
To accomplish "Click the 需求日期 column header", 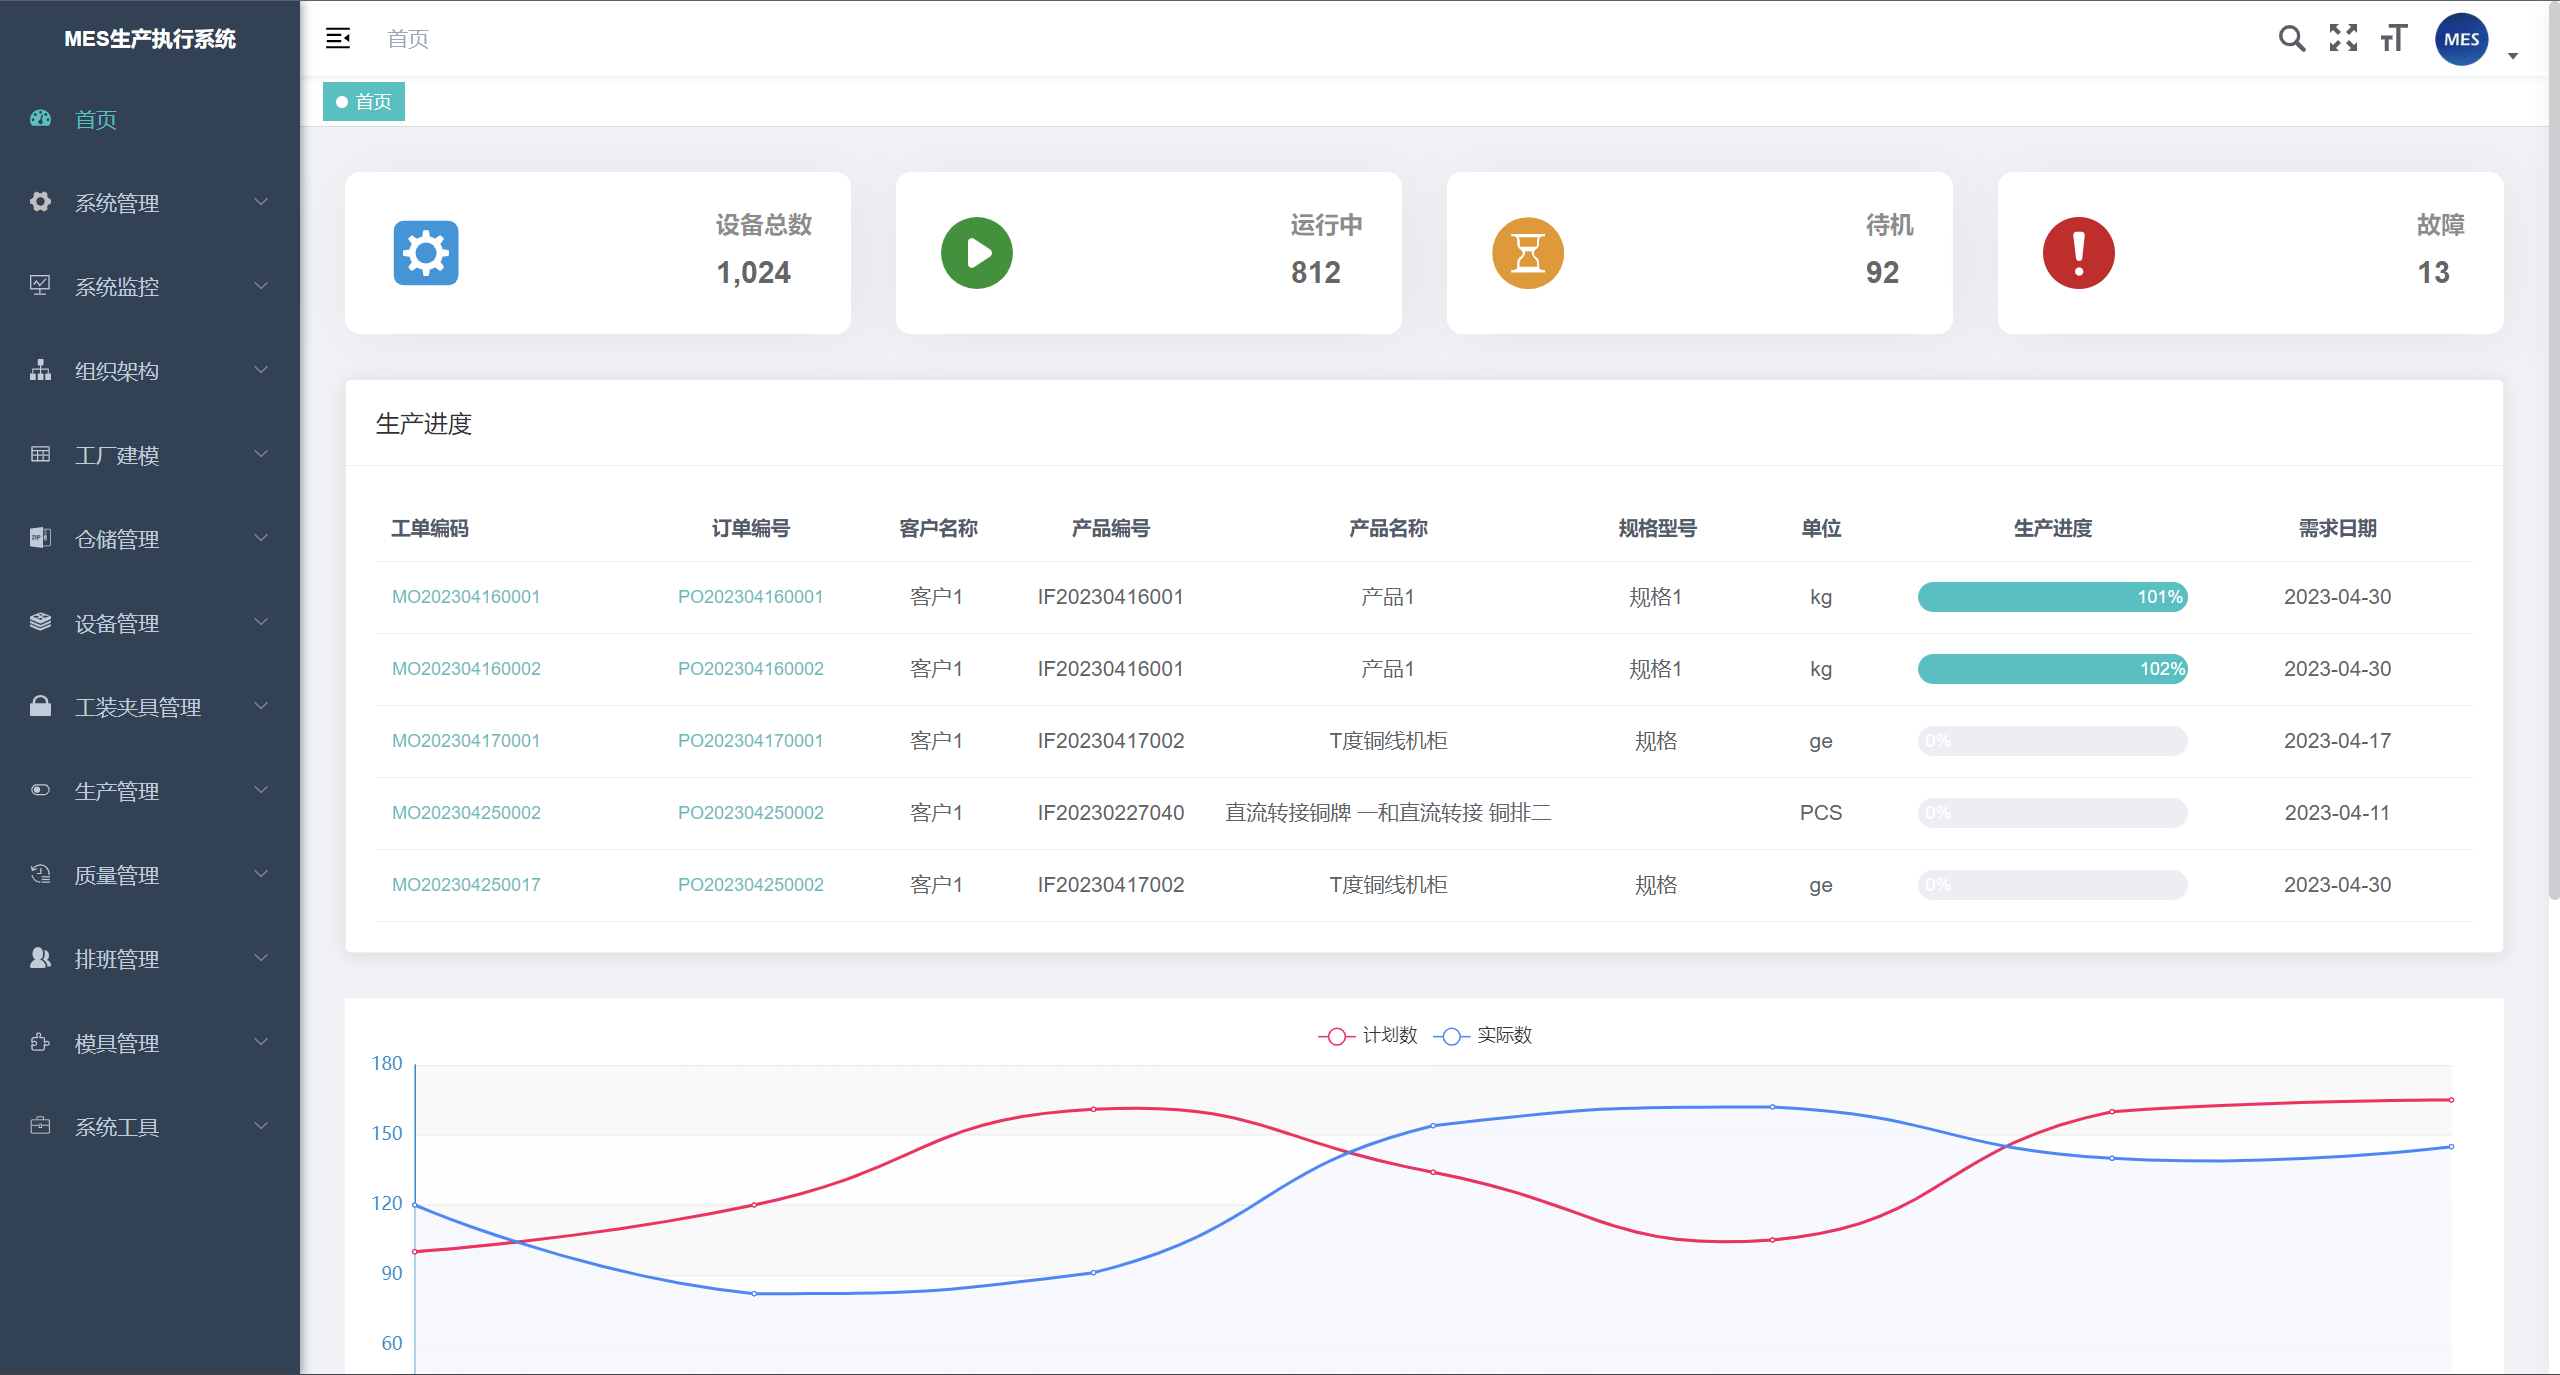I will coord(2337,528).
